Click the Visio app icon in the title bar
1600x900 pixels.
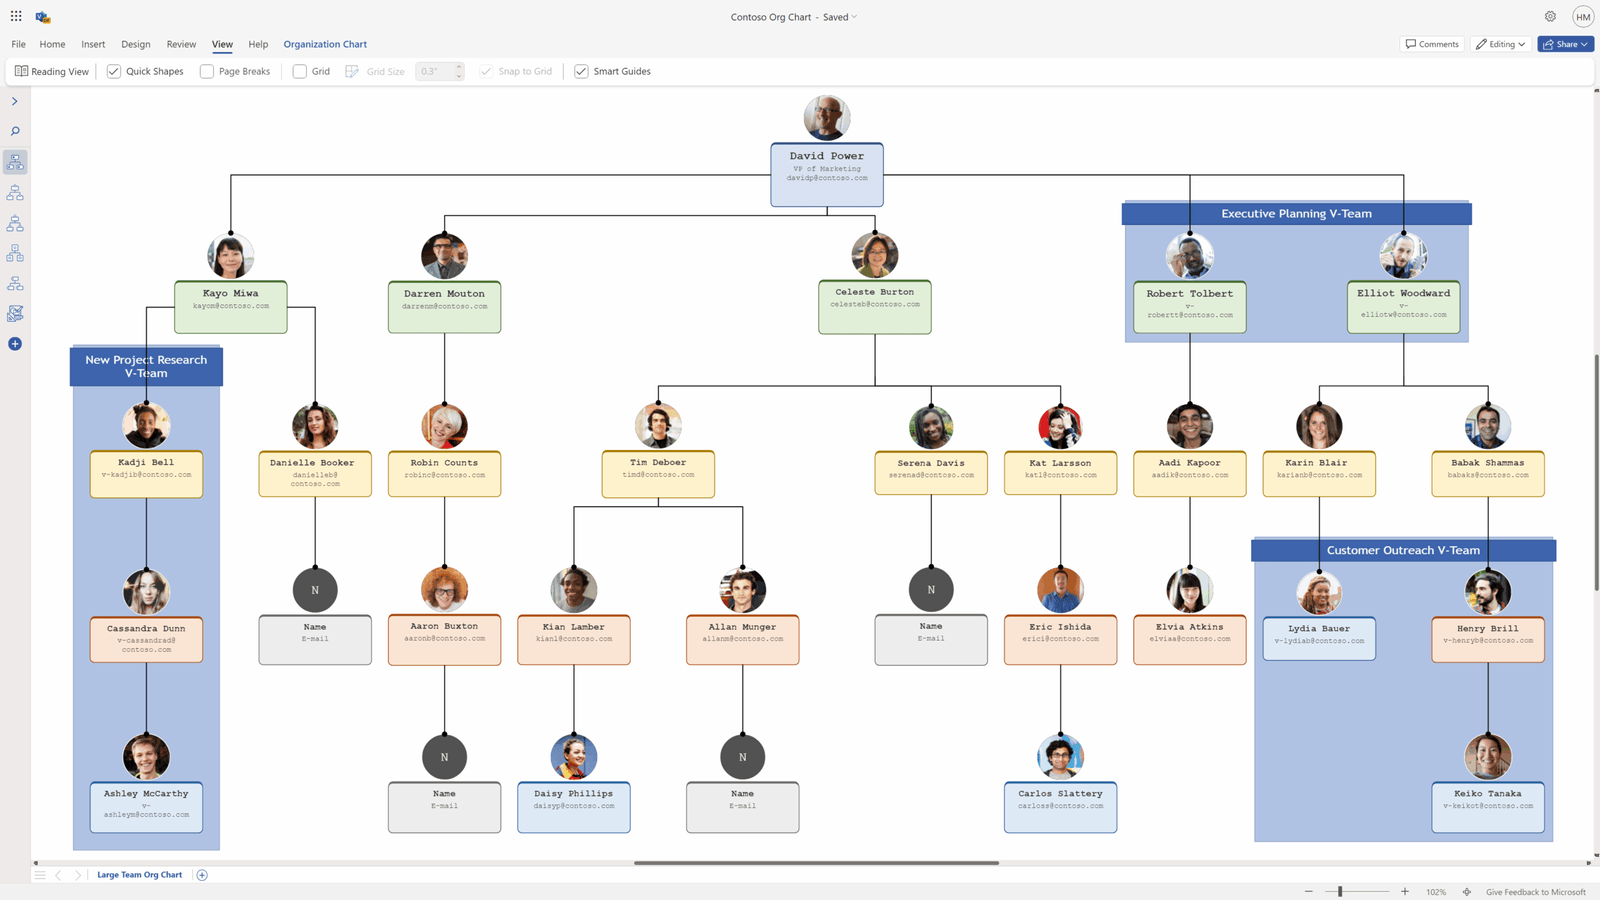tap(42, 16)
